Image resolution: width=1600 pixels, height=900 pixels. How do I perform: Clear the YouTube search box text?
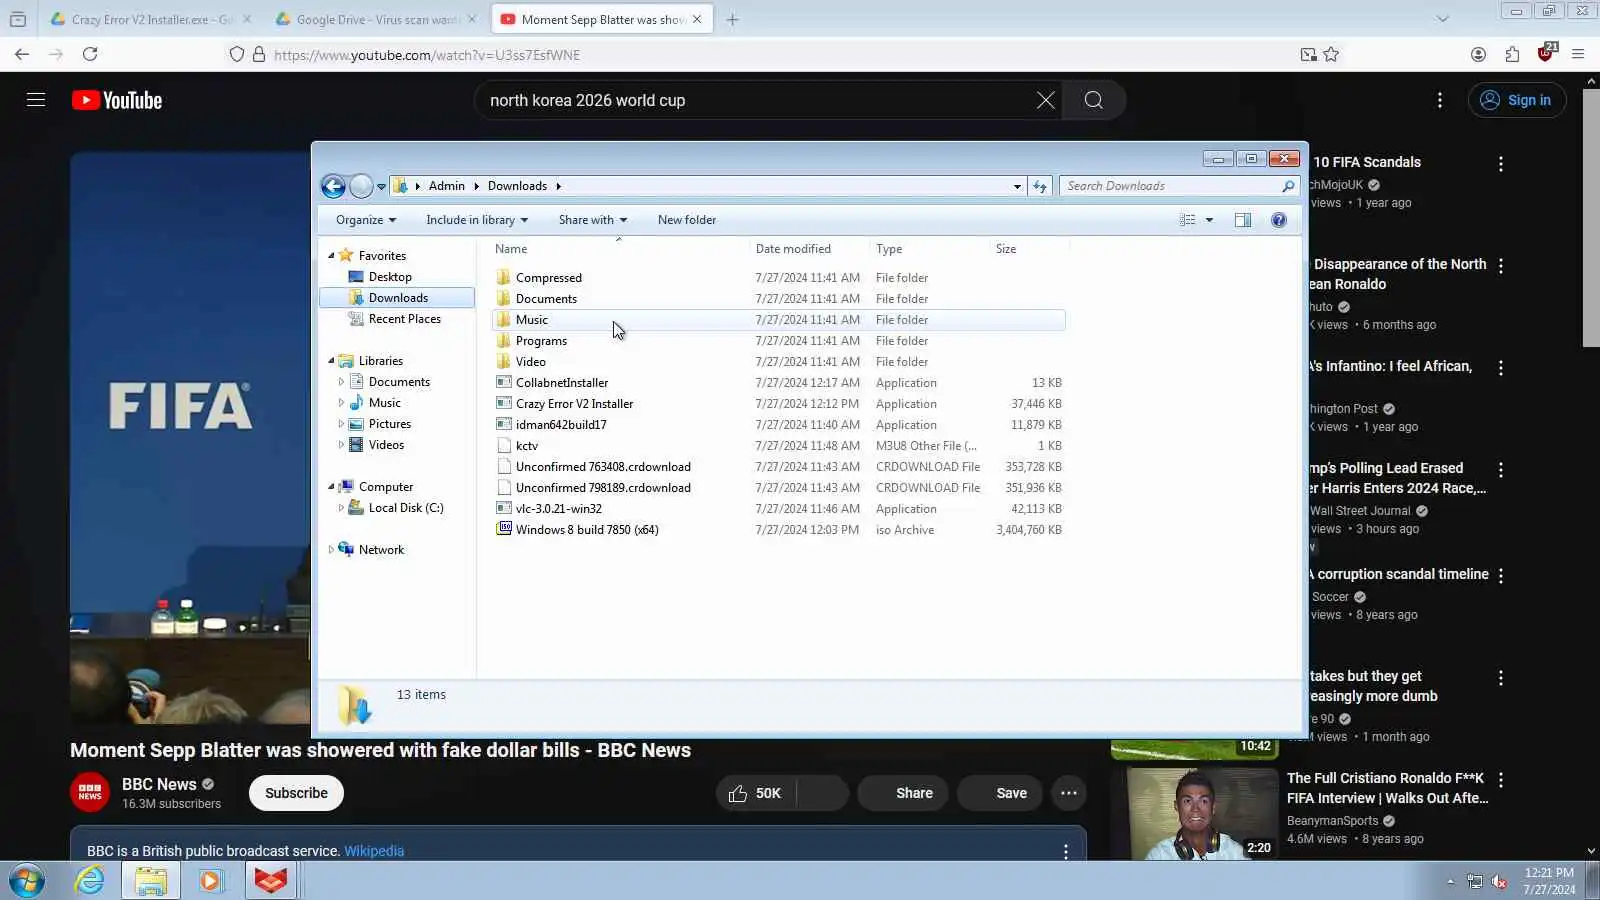[x=1045, y=100]
